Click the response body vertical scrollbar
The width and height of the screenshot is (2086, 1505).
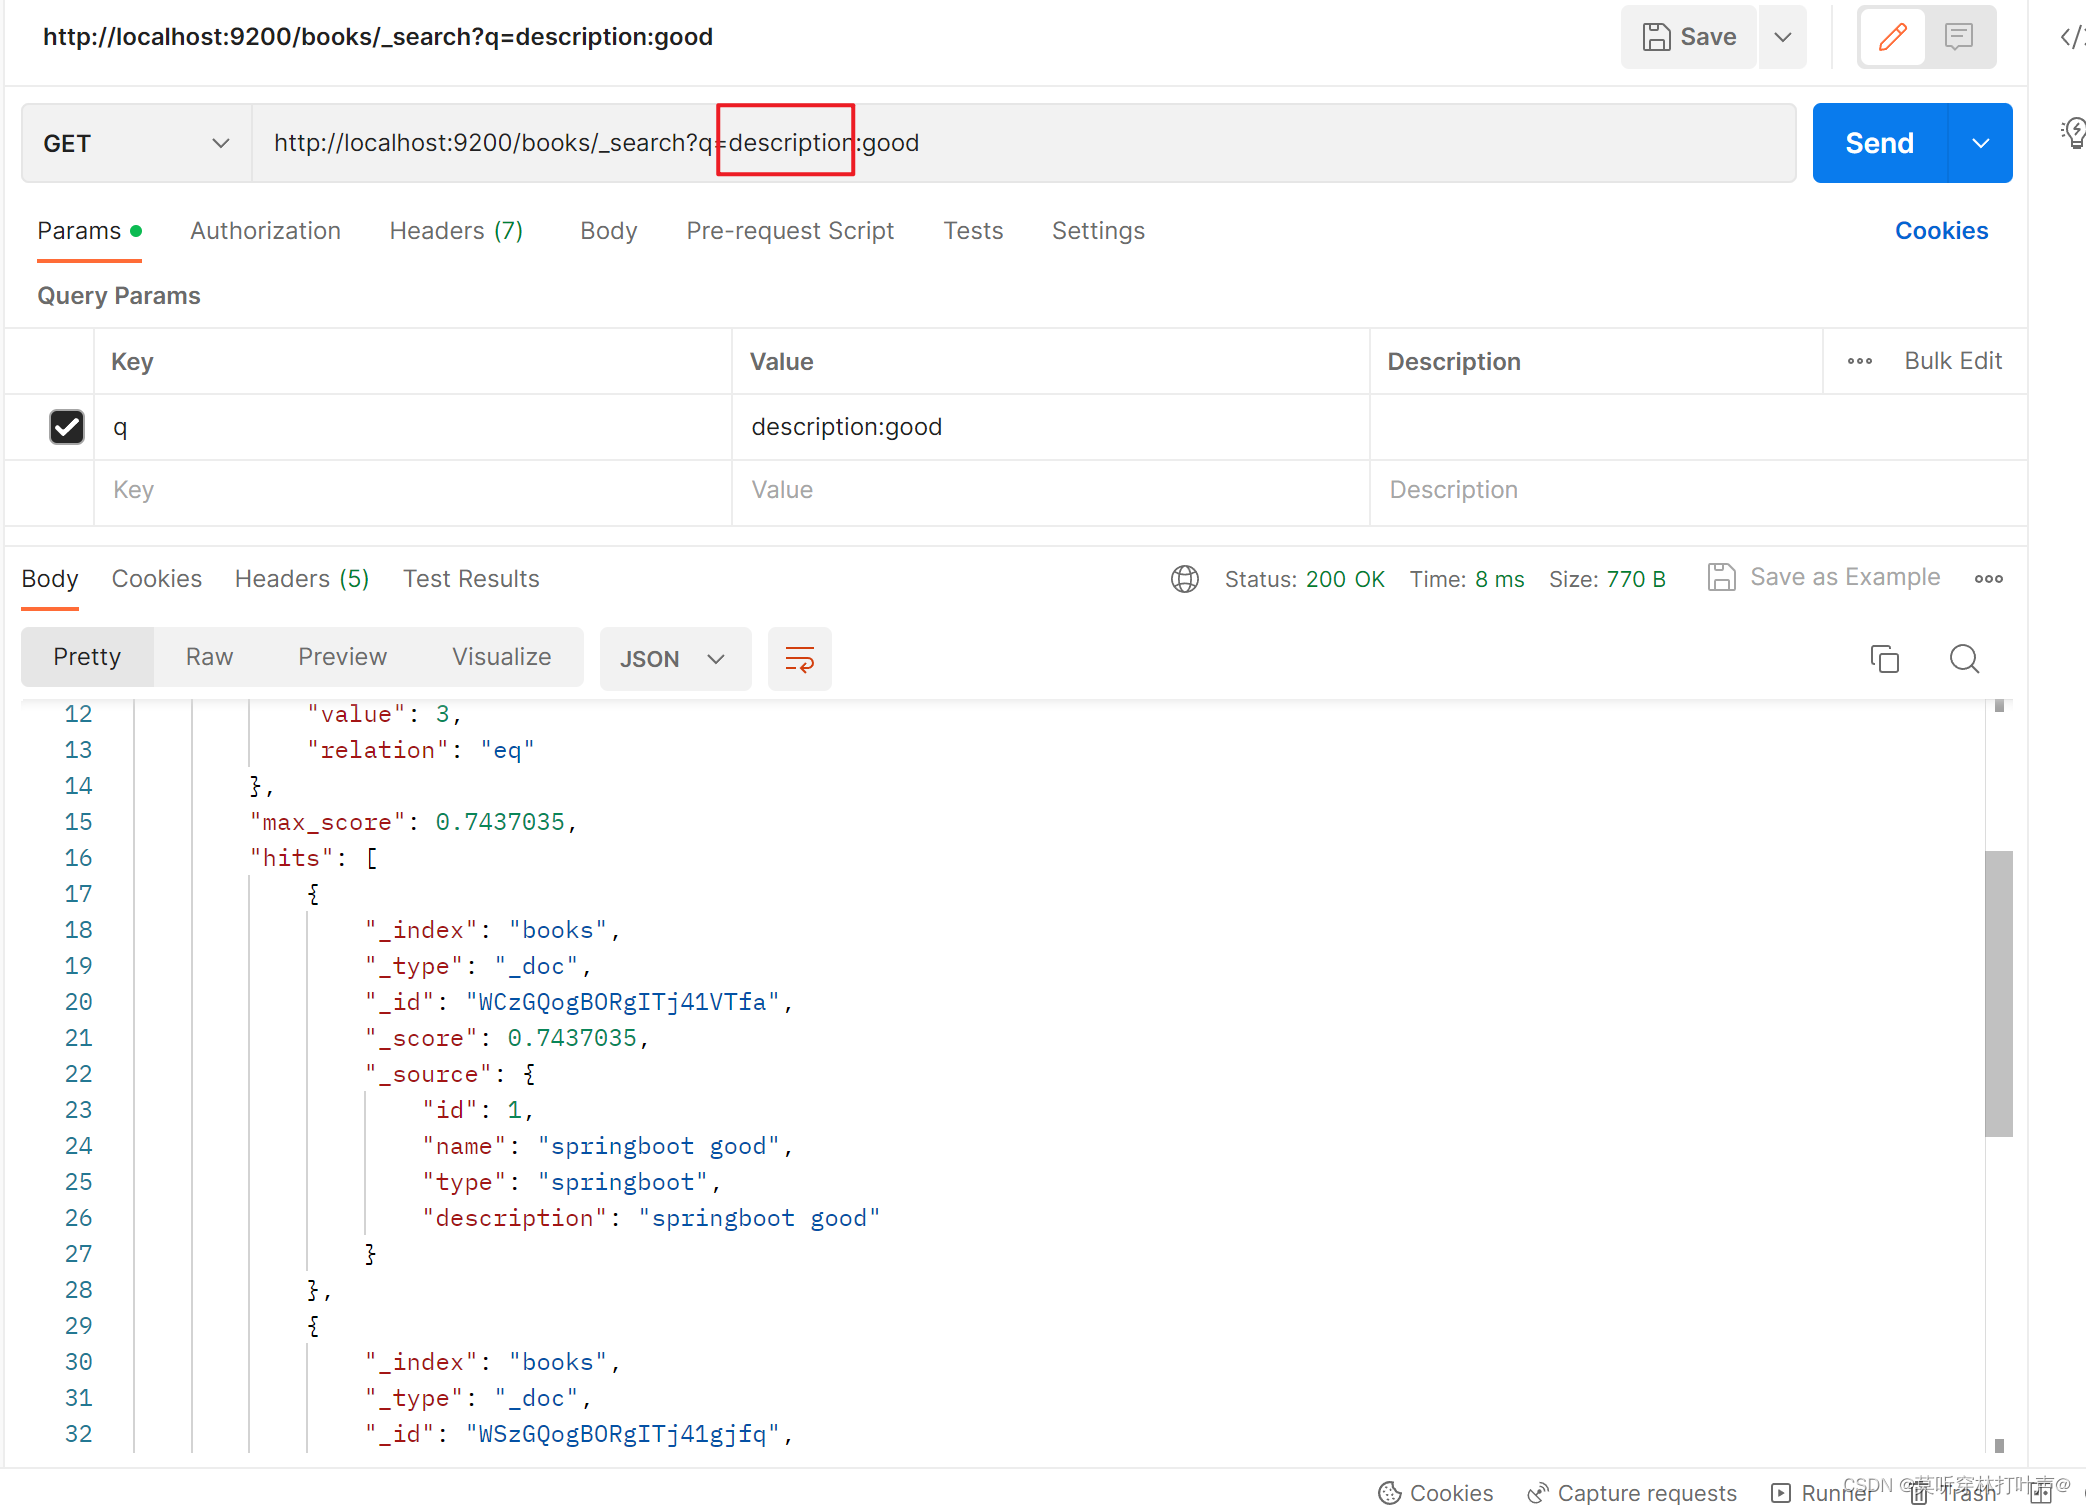point(1998,993)
